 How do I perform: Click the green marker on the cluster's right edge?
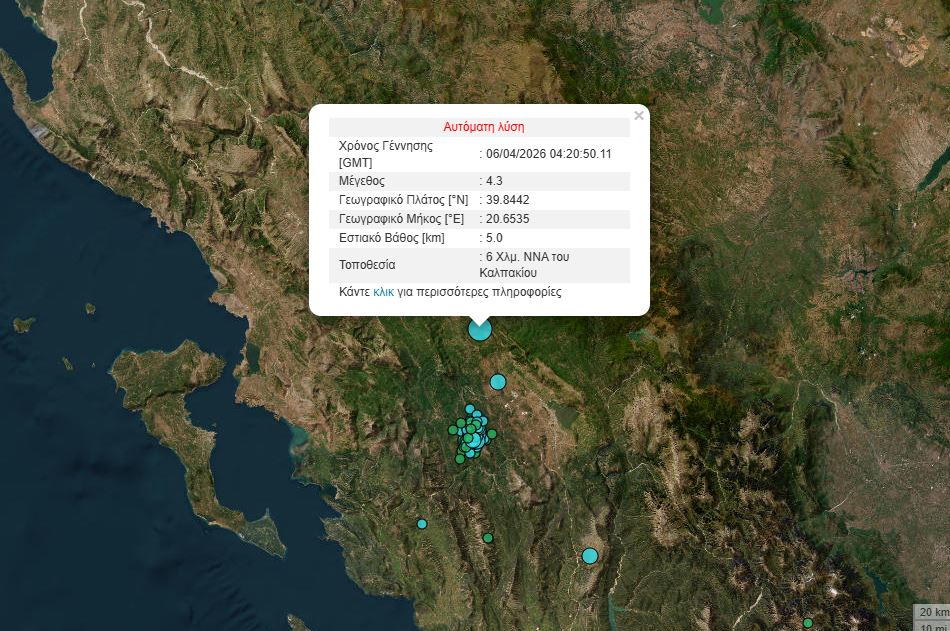tap(492, 433)
